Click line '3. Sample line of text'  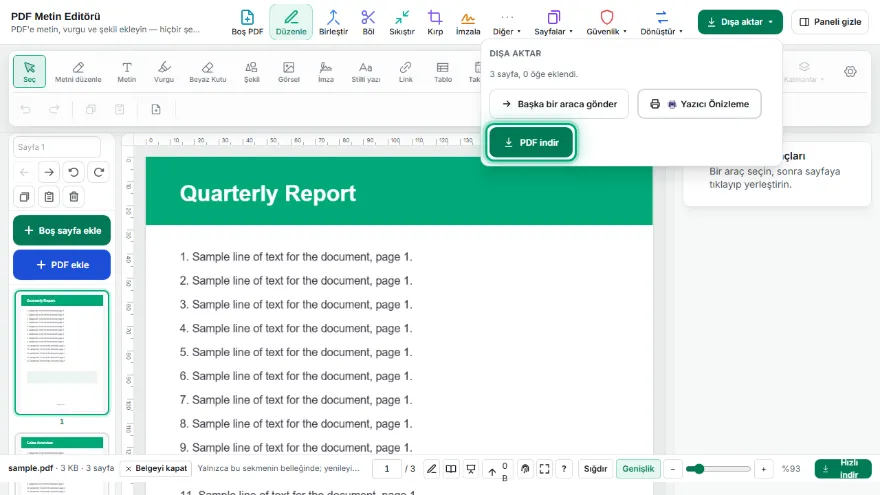(296, 305)
